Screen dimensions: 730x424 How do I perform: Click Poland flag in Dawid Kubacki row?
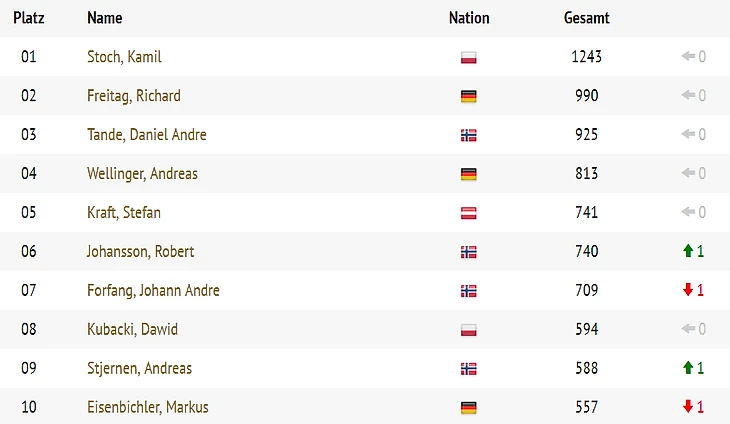pyautogui.click(x=468, y=330)
